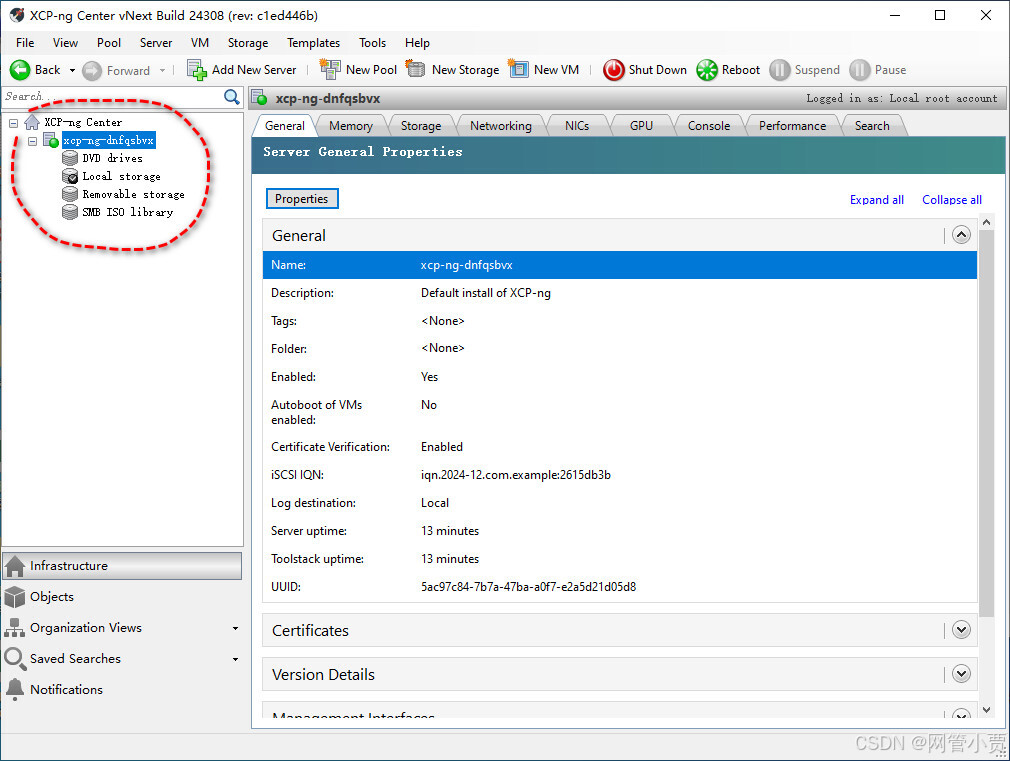Click the search magnifier icon
This screenshot has width=1010, height=761.
[231, 97]
